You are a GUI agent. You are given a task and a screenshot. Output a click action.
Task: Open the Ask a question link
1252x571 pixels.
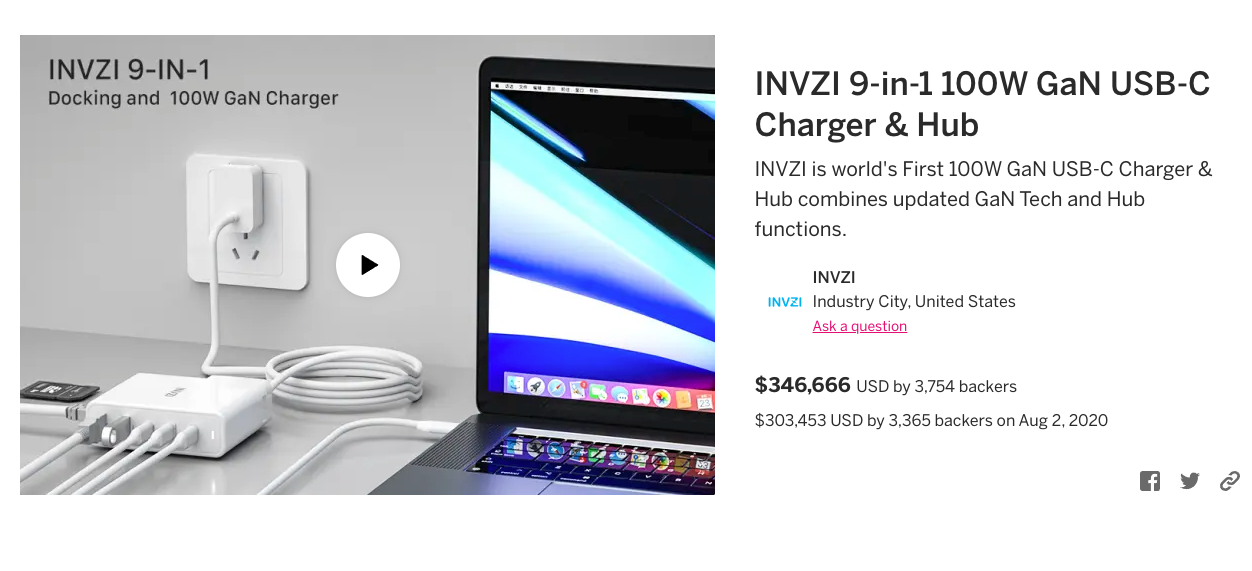coord(860,326)
